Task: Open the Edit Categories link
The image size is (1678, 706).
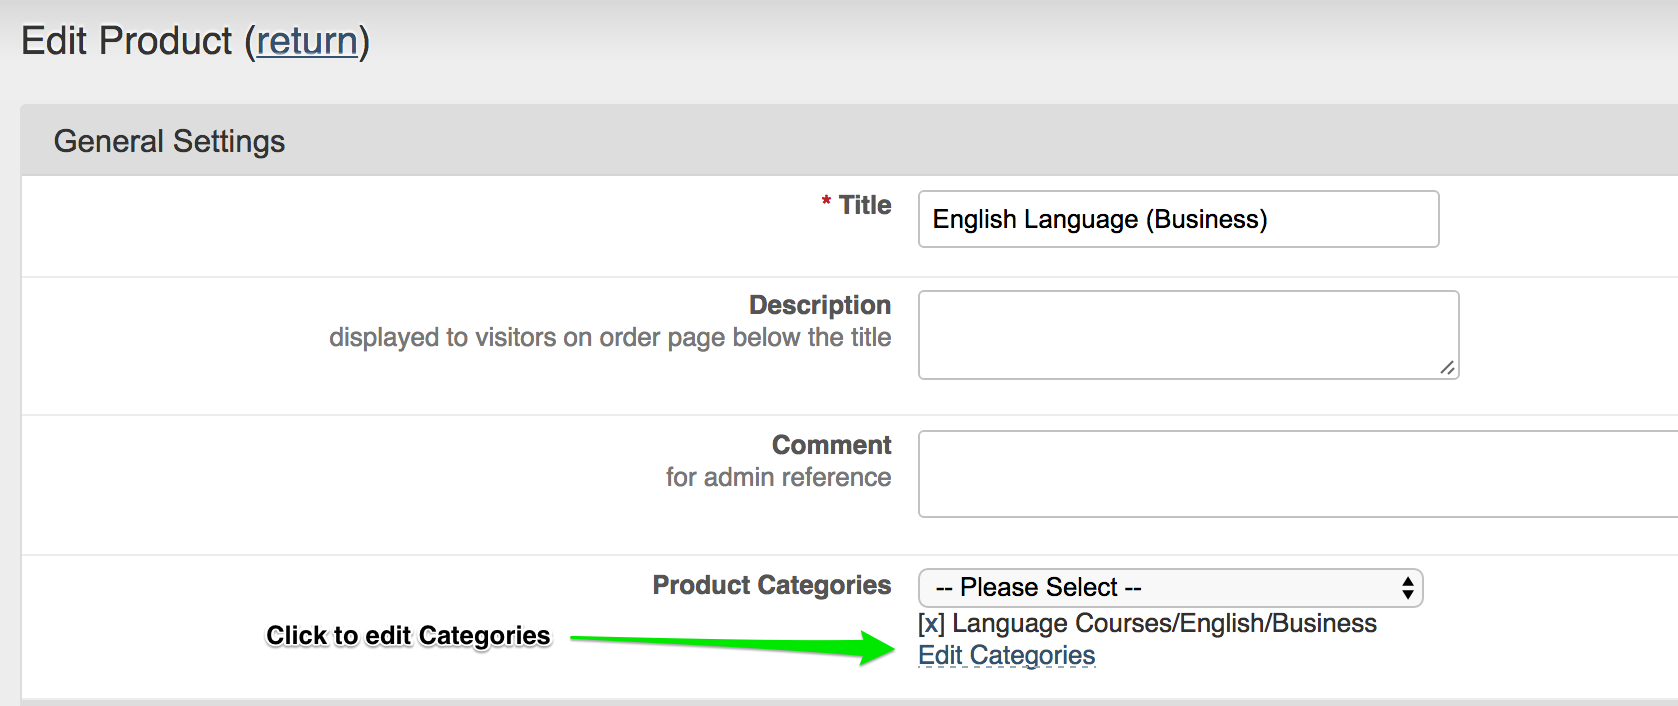Action: (x=1006, y=656)
